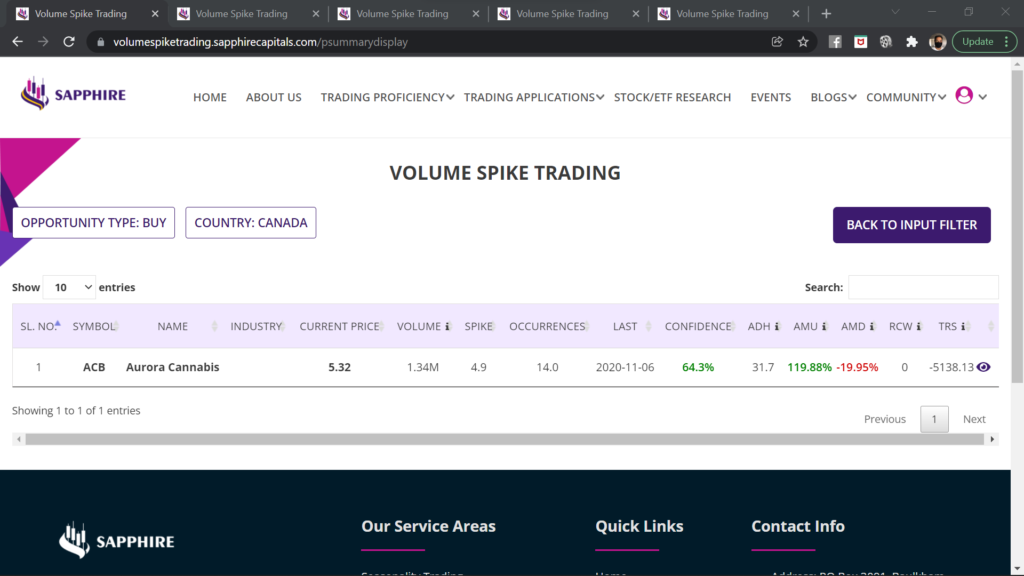
Task: Click the Sapphire logo in header
Action: (73, 95)
